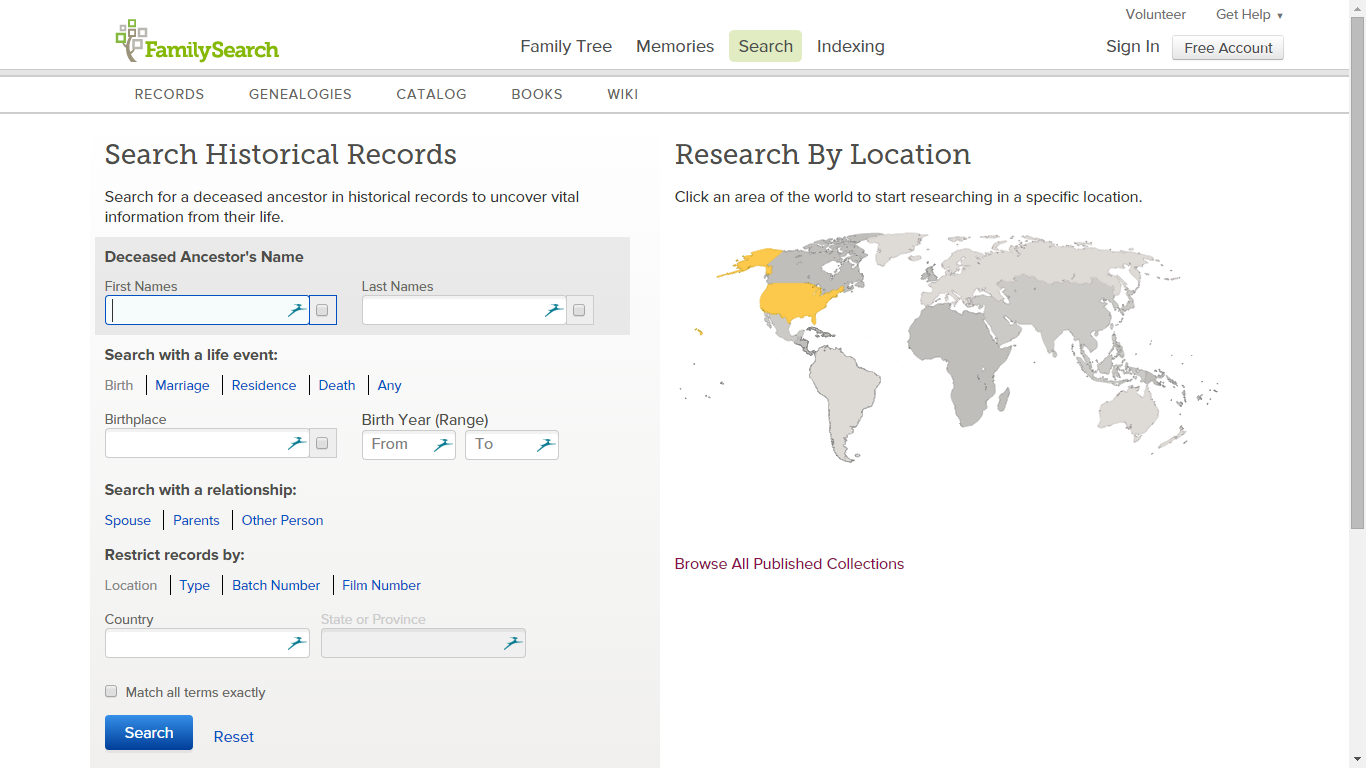Select the Search menu item
Viewport: 1366px width, 768px height.
tap(765, 46)
